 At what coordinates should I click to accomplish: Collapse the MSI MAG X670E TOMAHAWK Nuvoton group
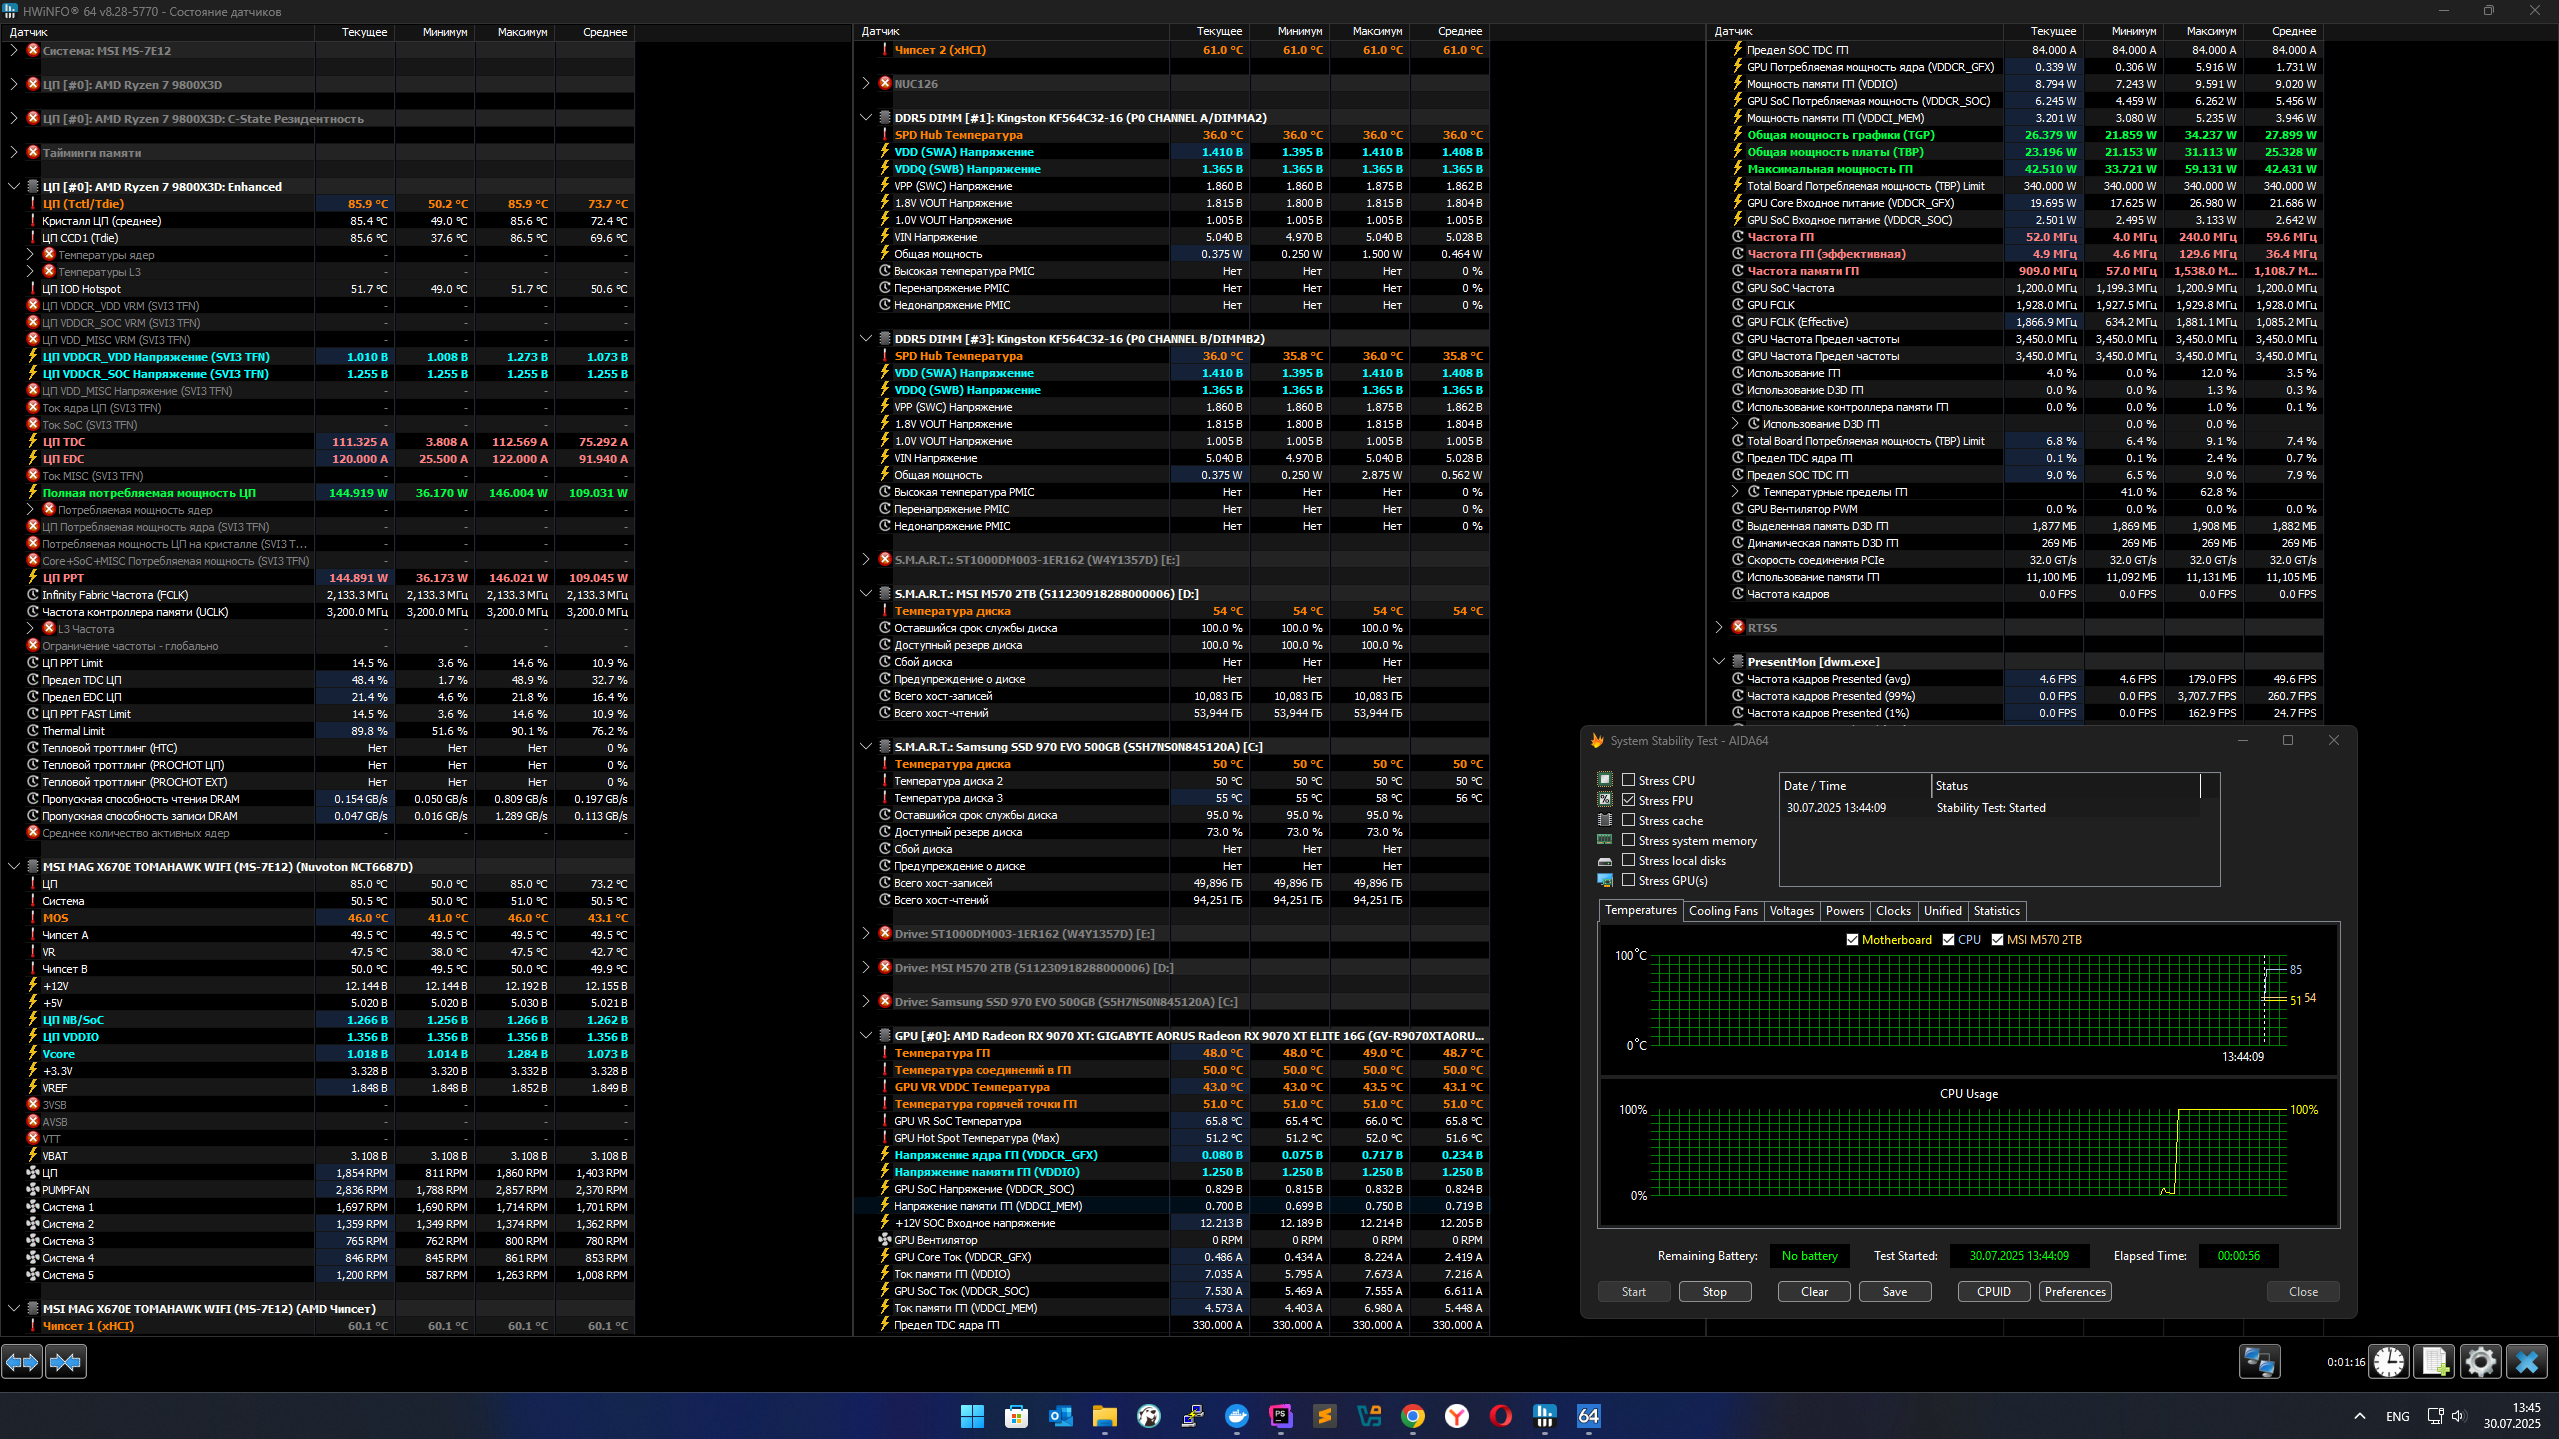14,867
